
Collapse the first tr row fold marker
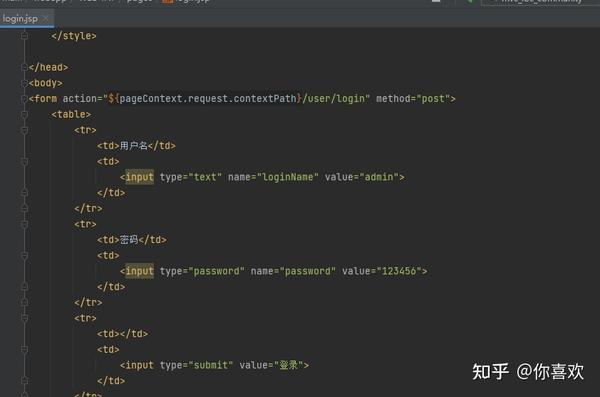point(24,130)
